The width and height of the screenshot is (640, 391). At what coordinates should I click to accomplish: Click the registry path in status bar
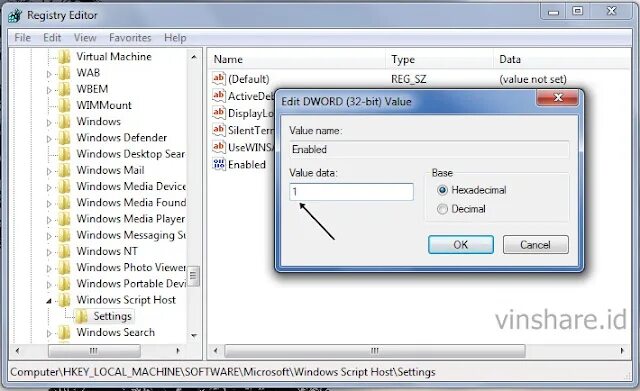pyautogui.click(x=223, y=372)
